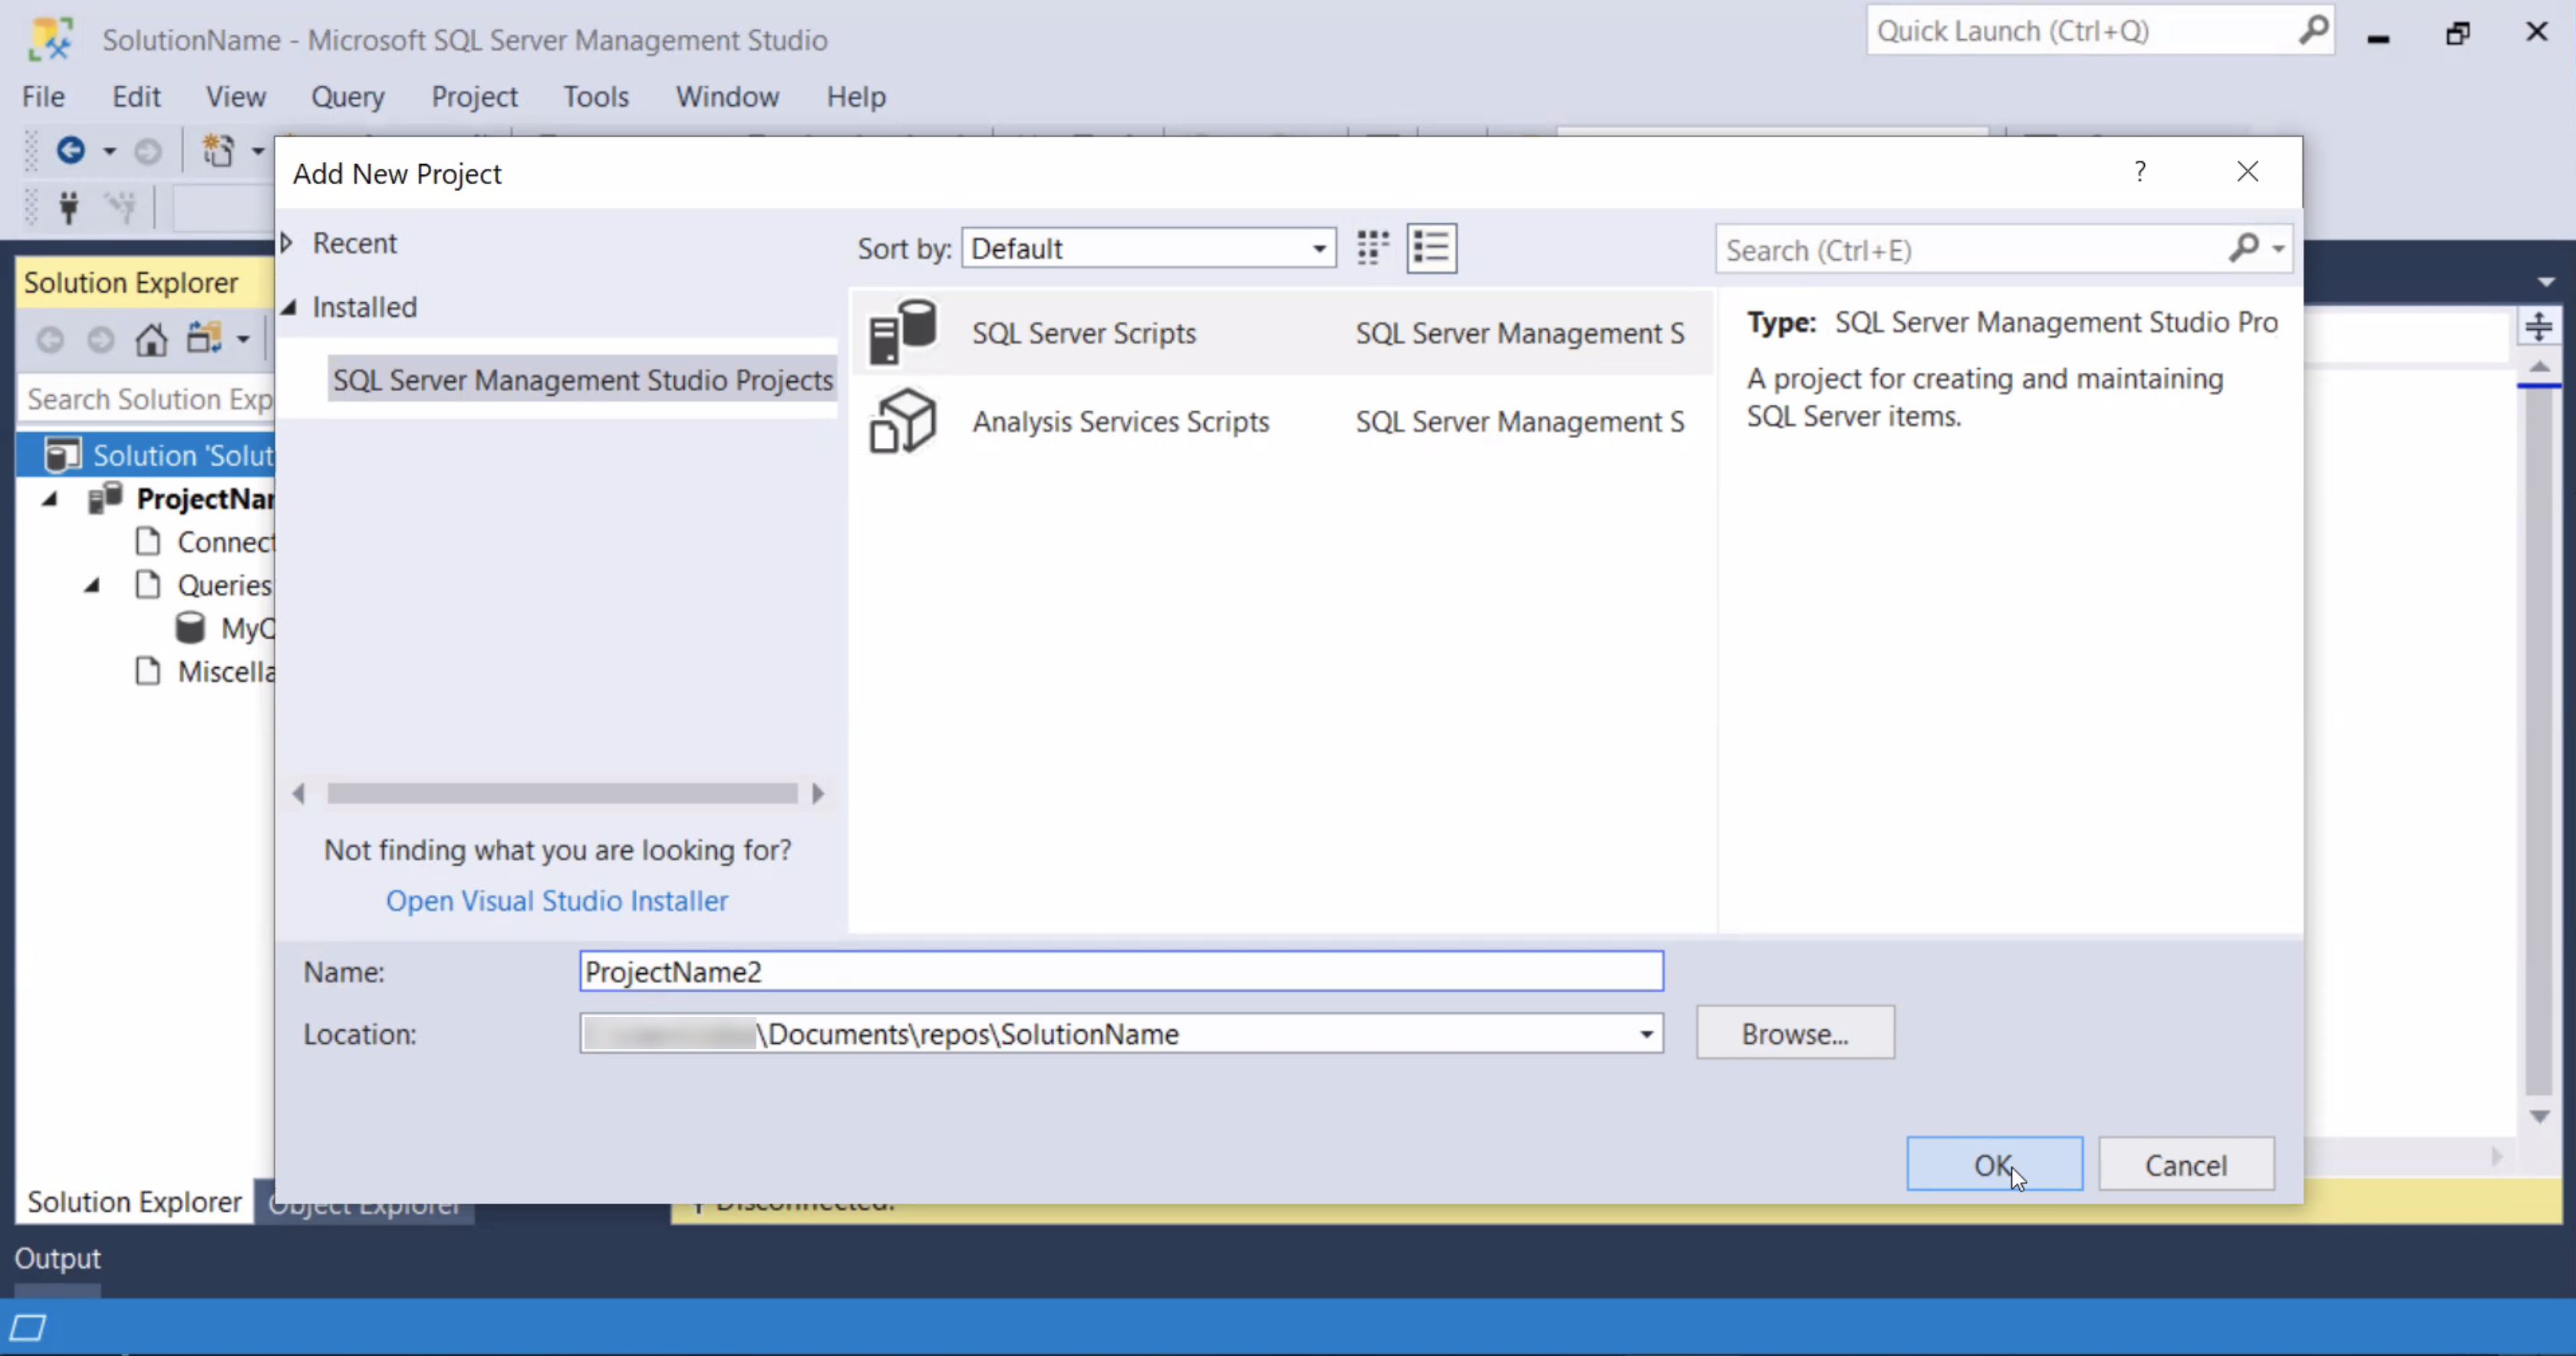
Task: Click the dialog search magnifier icon
Action: 2243,248
